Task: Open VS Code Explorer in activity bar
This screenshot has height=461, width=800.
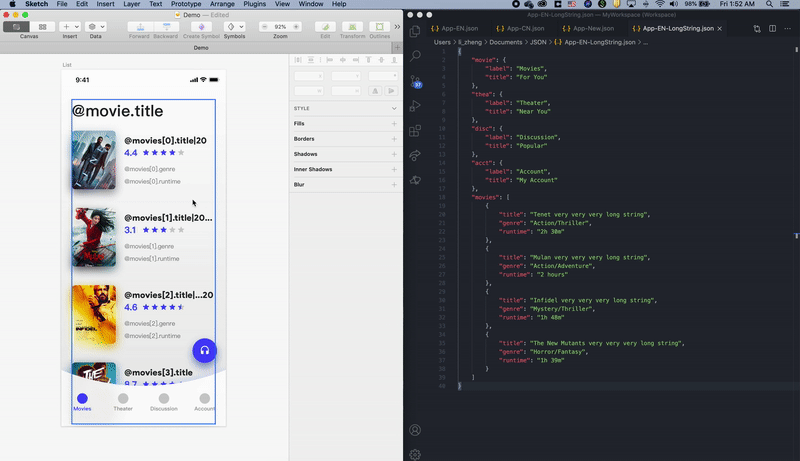Action: [x=415, y=31]
